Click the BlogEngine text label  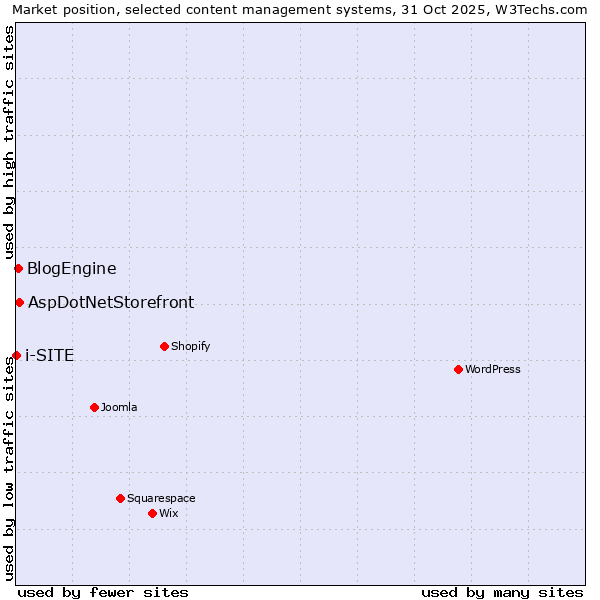[71, 268]
